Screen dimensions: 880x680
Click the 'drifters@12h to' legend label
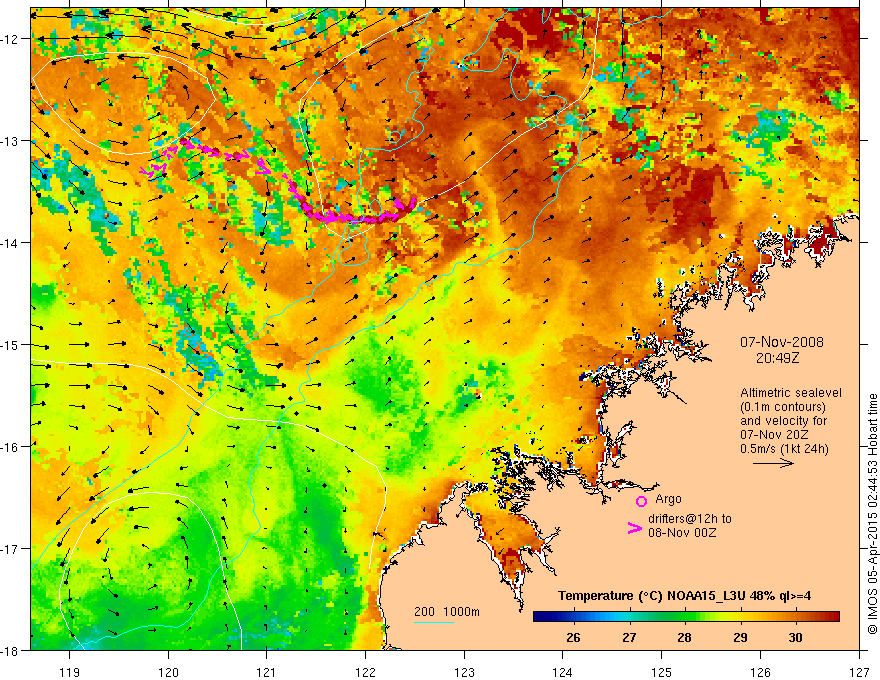tap(690, 519)
